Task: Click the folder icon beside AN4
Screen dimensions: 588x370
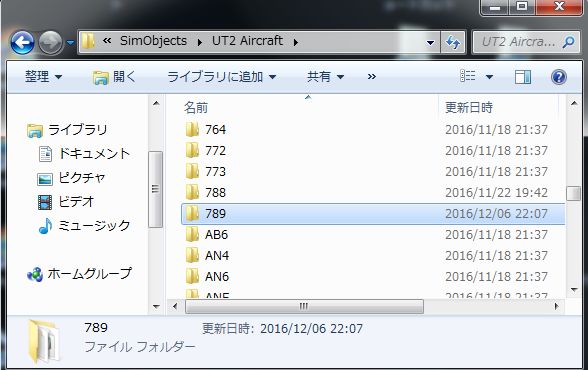Action: point(192,255)
